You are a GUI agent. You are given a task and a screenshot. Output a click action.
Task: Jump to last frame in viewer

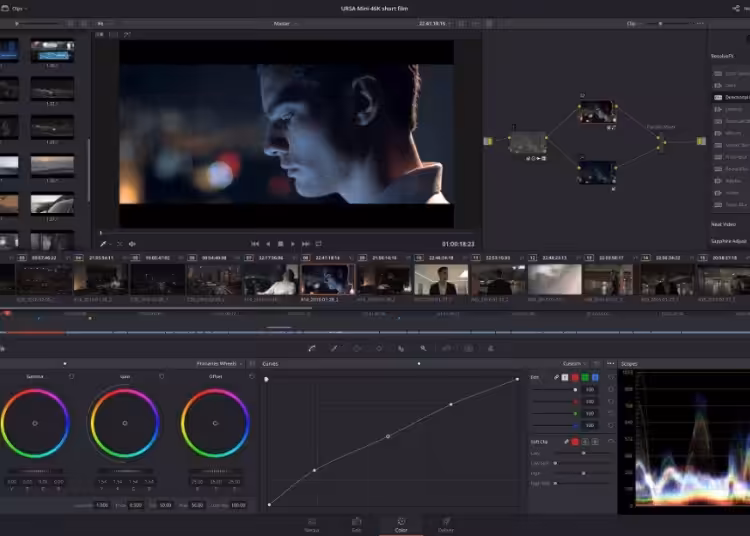[x=306, y=244]
